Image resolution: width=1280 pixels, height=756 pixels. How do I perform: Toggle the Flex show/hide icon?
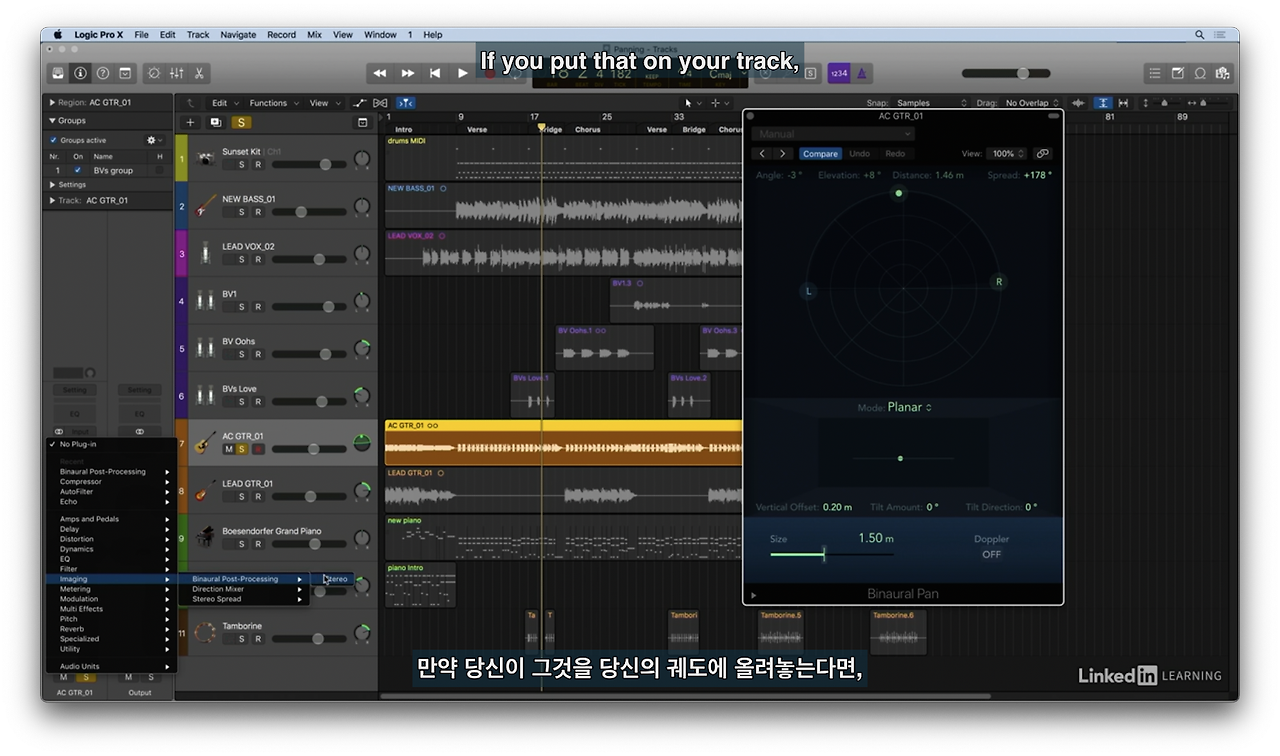(381, 103)
